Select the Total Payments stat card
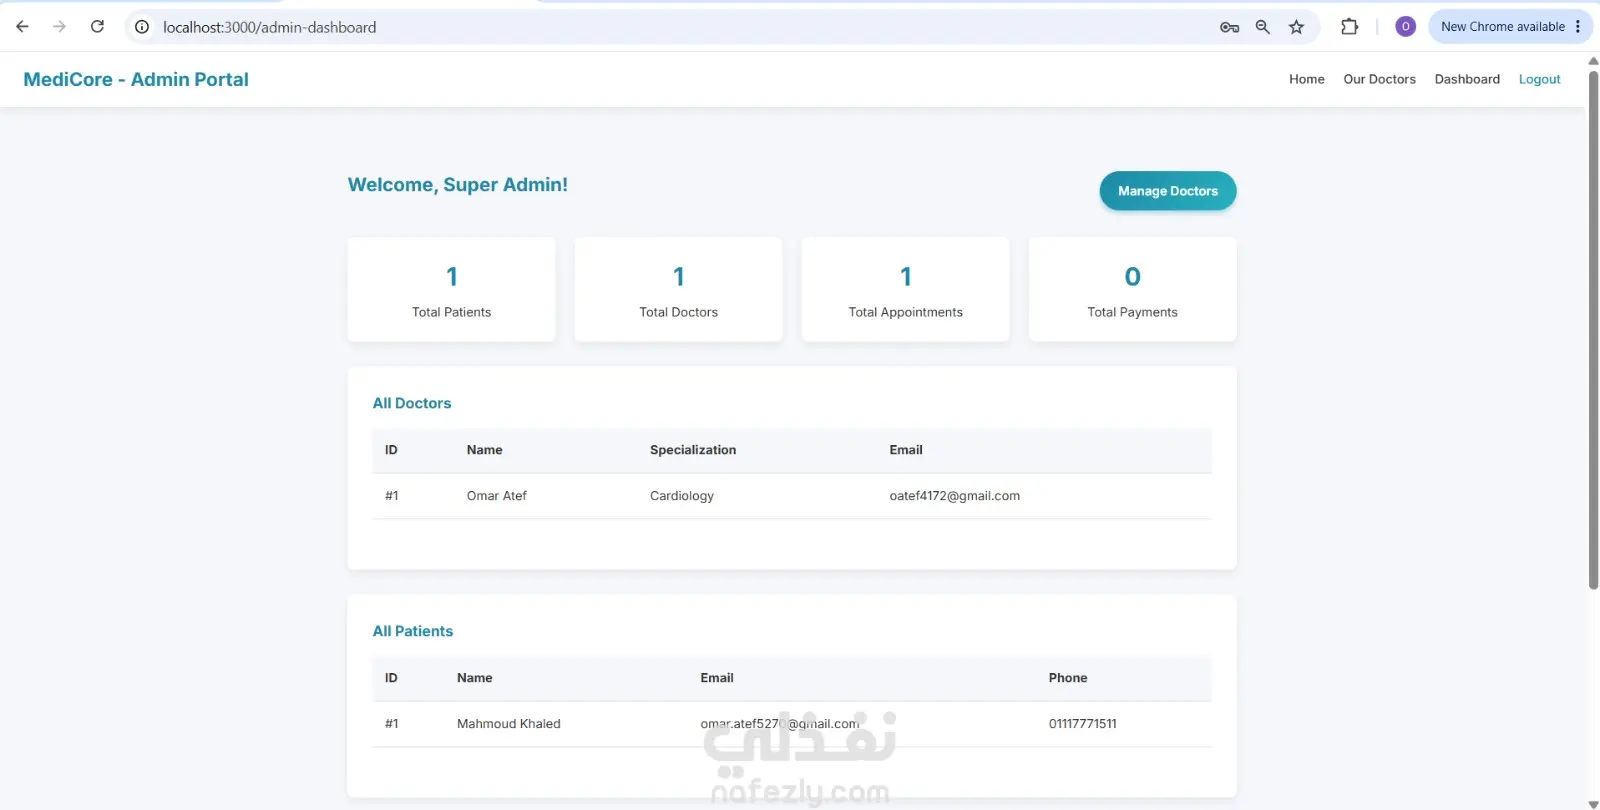The height and width of the screenshot is (810, 1600). point(1132,289)
